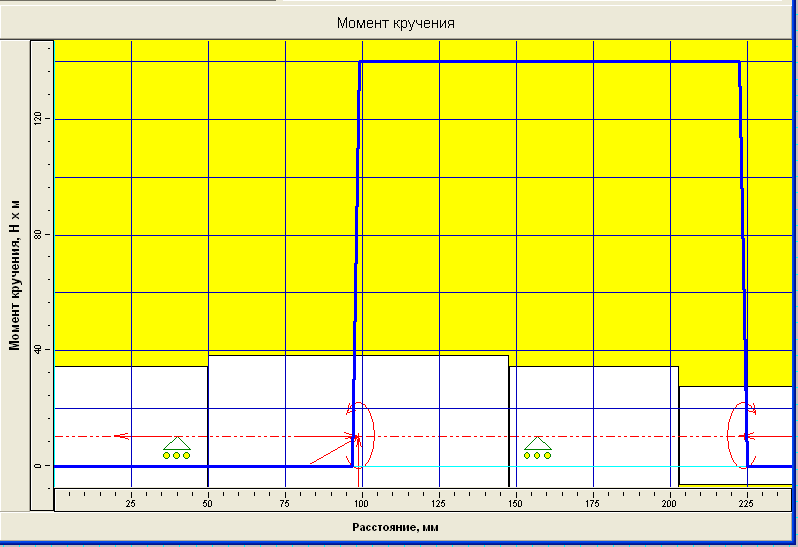Click the y-axis value 120

click(37, 119)
